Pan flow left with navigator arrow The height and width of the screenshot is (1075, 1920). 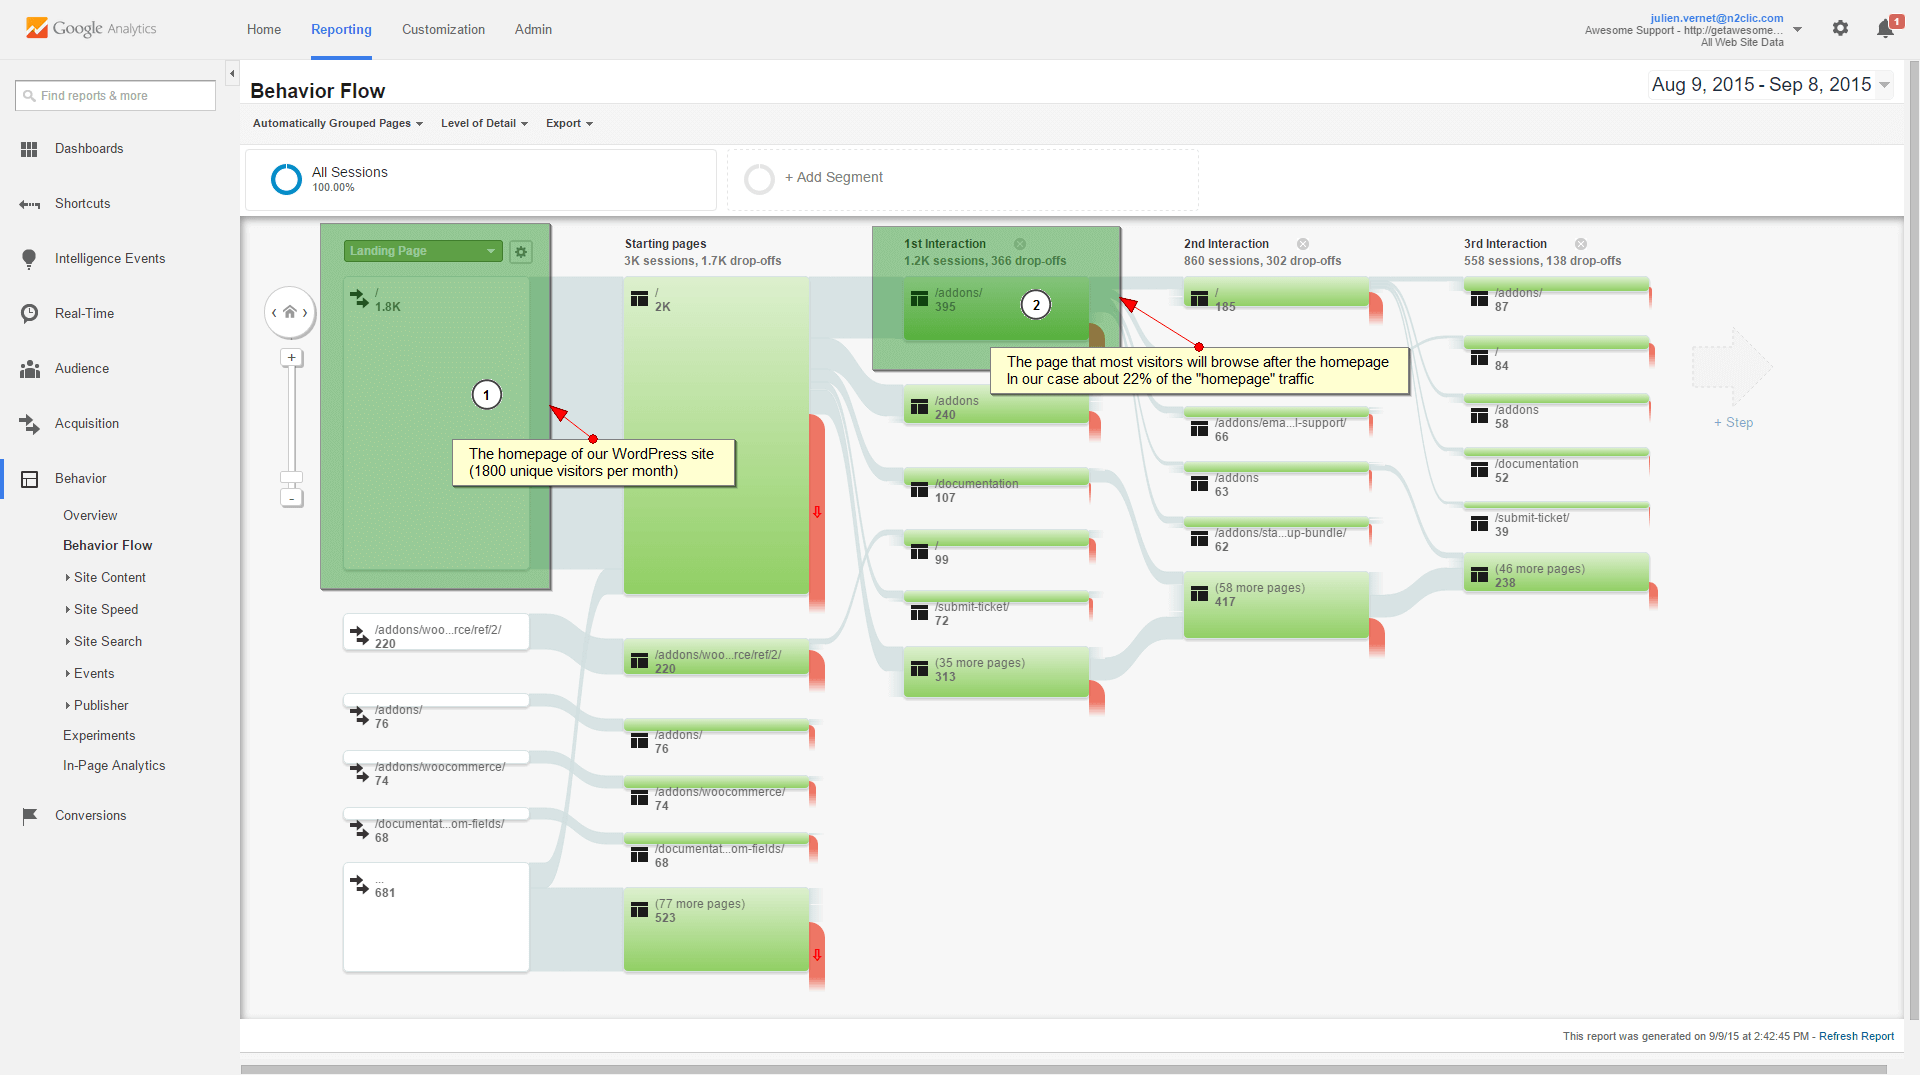pos(274,313)
